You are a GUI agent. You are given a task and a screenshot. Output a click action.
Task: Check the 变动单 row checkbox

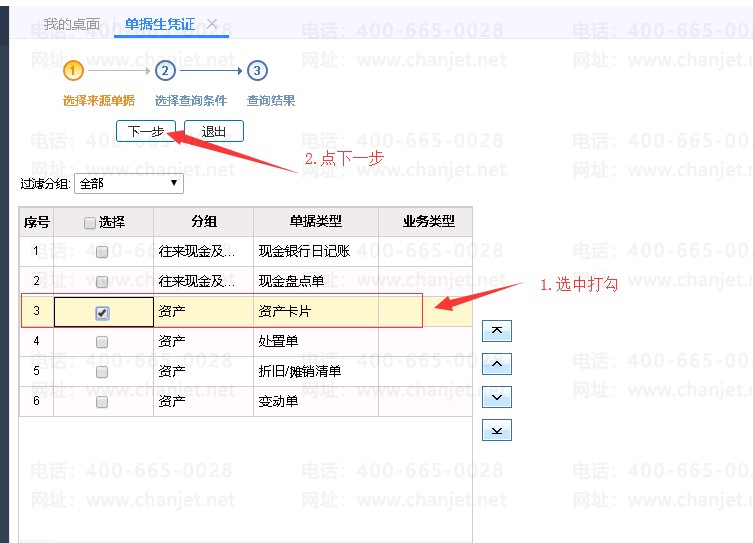[102, 401]
